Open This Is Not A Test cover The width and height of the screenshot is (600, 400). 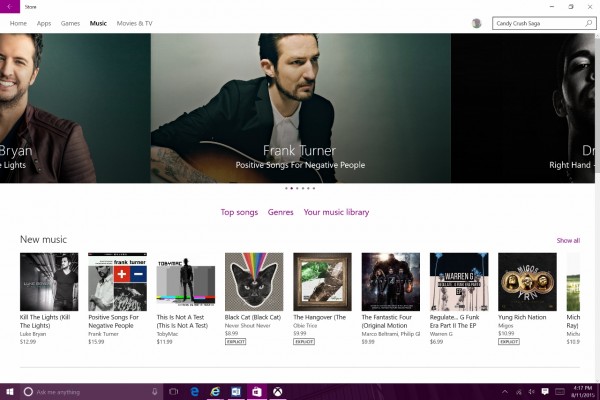[x=186, y=282]
